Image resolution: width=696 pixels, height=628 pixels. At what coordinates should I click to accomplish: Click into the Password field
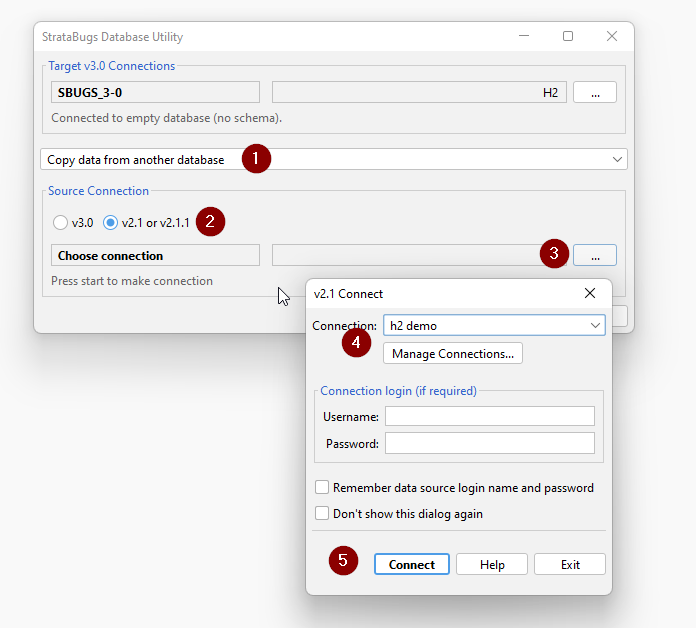(489, 443)
